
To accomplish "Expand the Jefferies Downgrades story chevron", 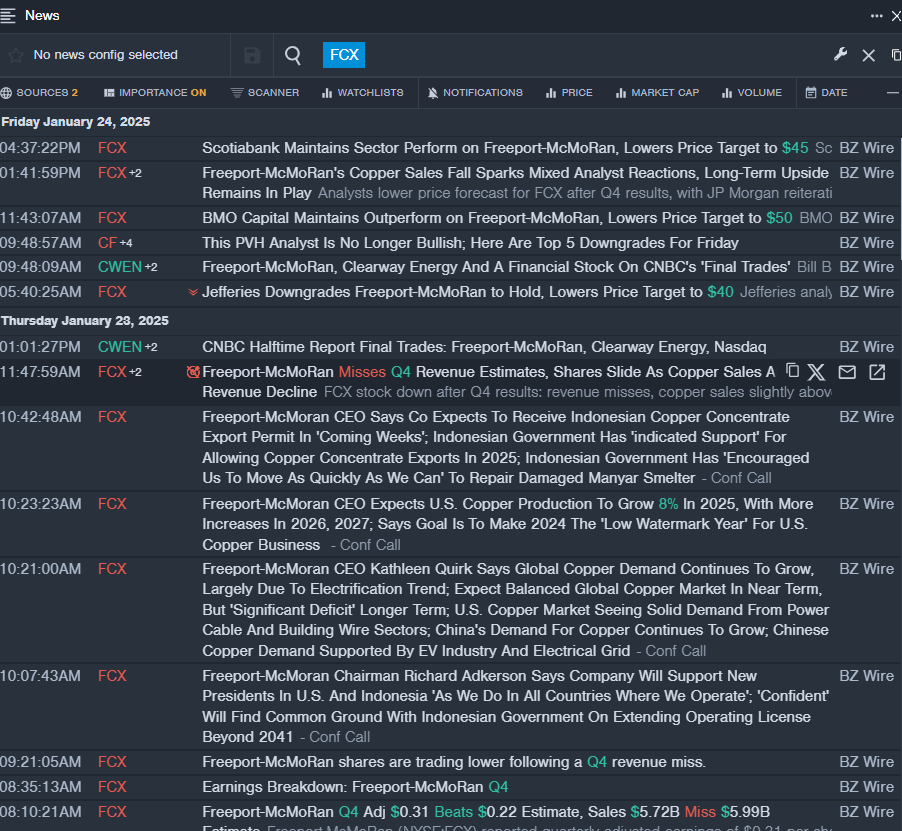I will pyautogui.click(x=193, y=292).
